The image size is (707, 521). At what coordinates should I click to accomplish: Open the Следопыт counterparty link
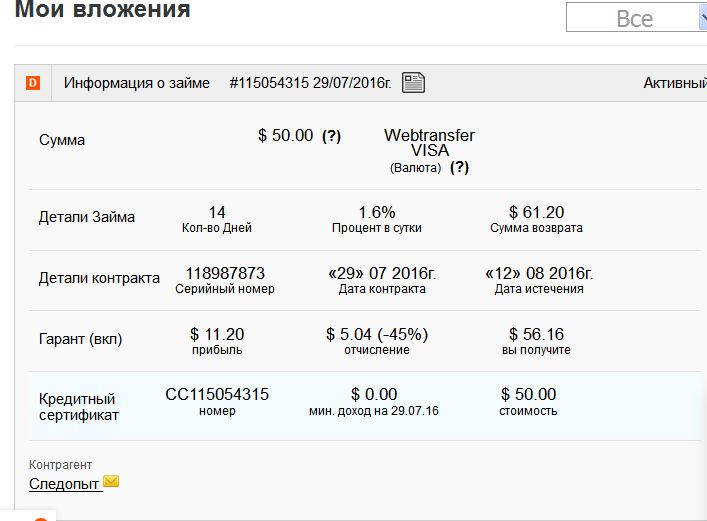64,484
